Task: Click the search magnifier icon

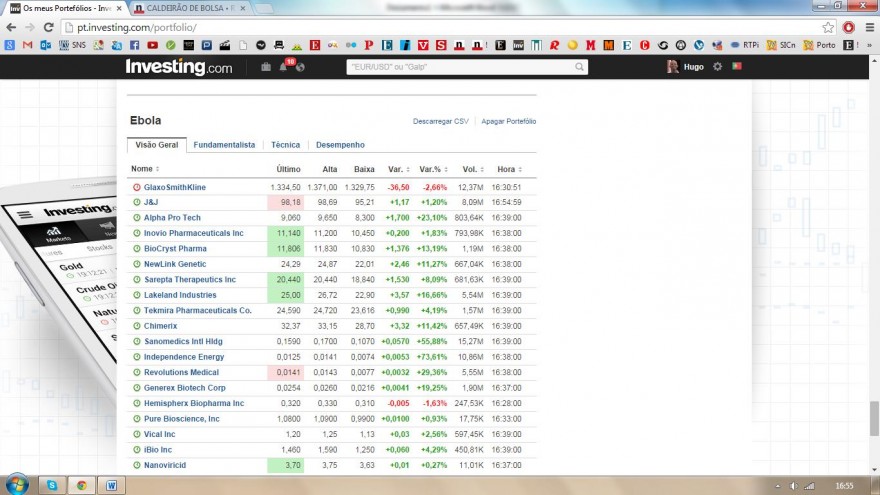Action: click(x=579, y=67)
